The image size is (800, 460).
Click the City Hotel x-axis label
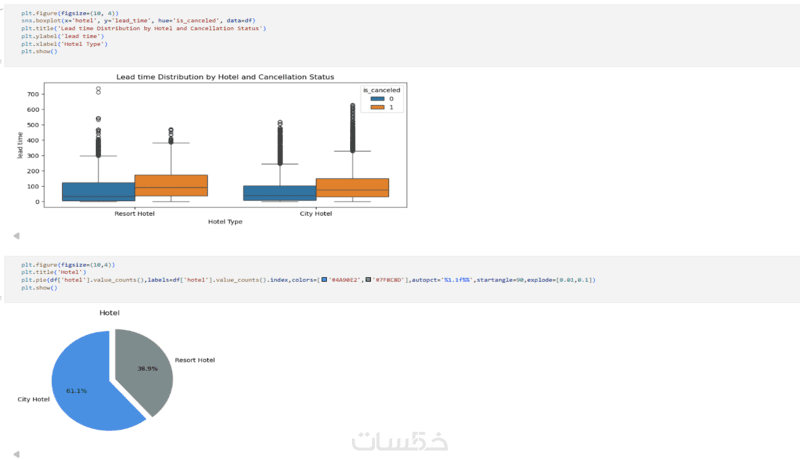coord(316,214)
